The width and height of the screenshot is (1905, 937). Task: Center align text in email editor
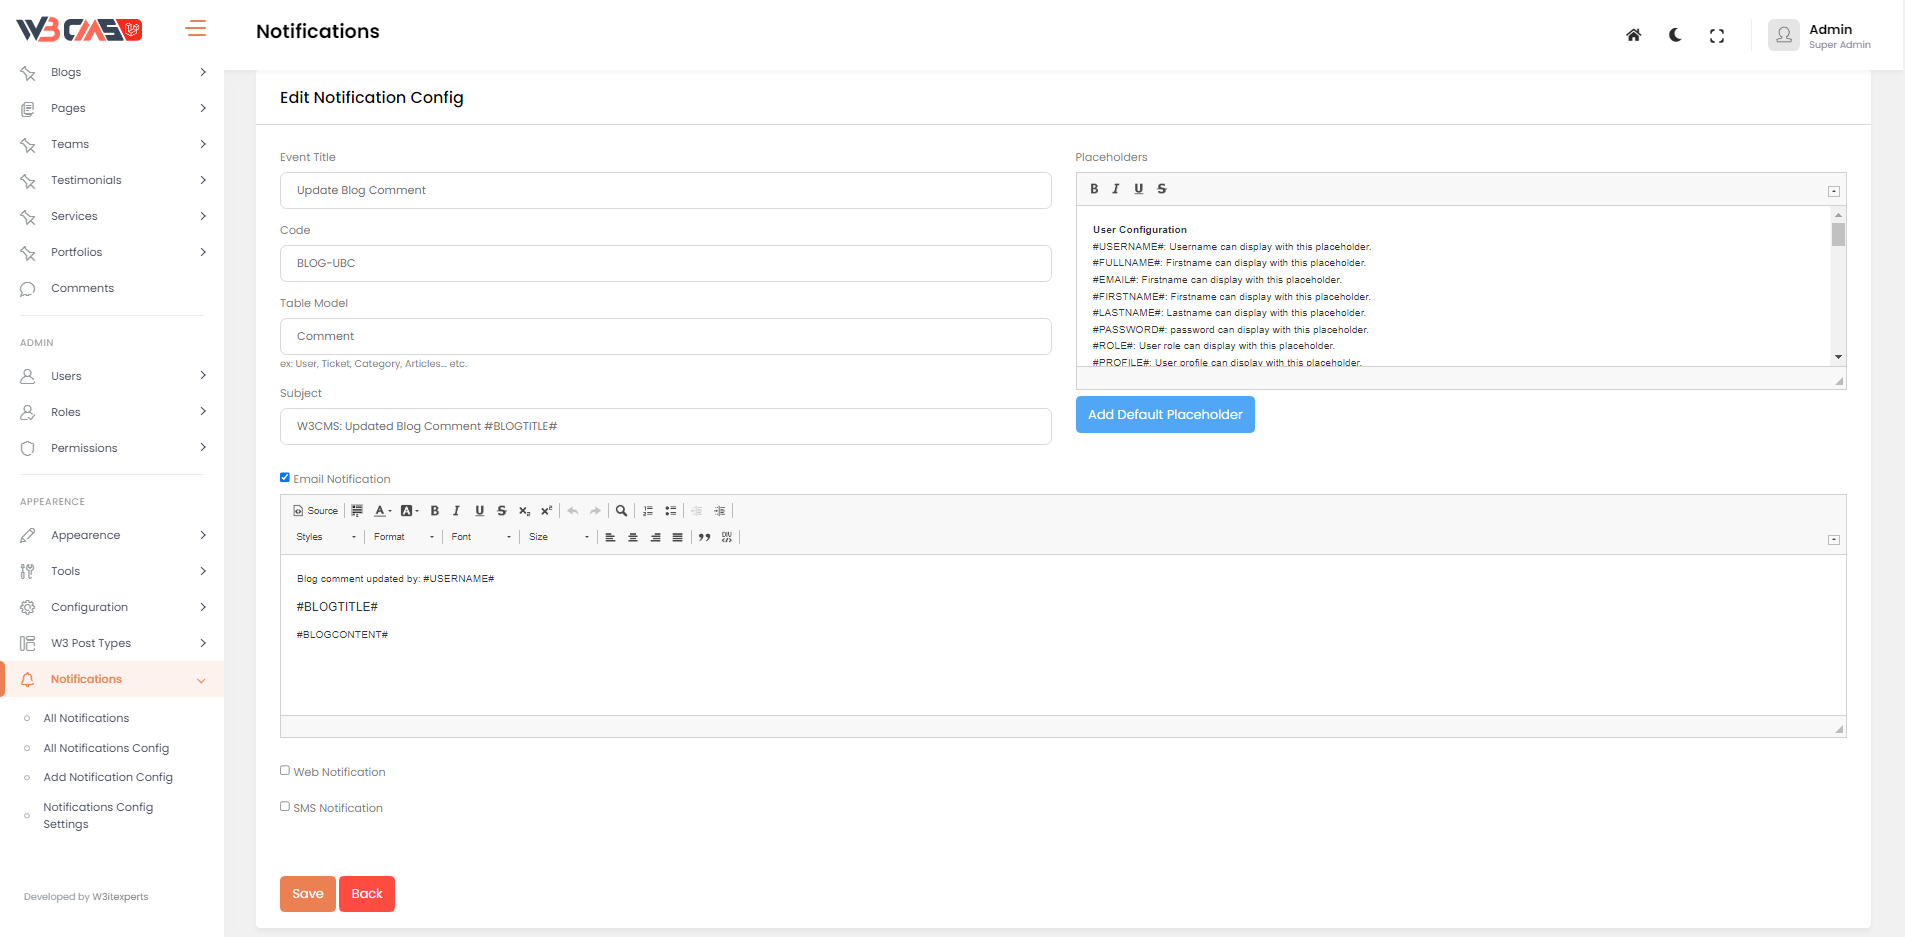coord(633,537)
